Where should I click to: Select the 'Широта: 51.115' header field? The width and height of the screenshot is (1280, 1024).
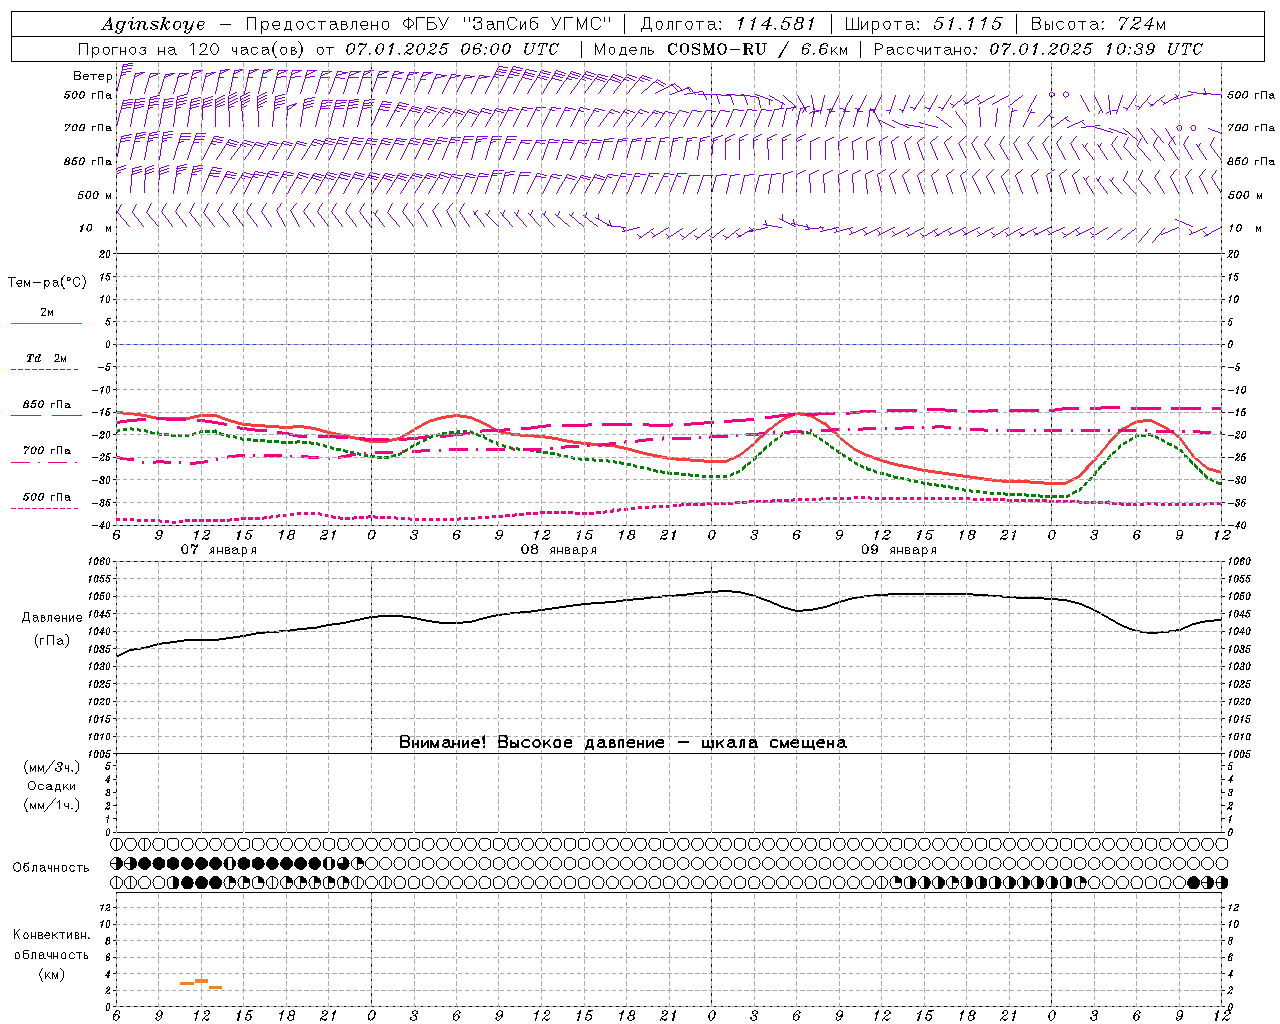tap(923, 24)
